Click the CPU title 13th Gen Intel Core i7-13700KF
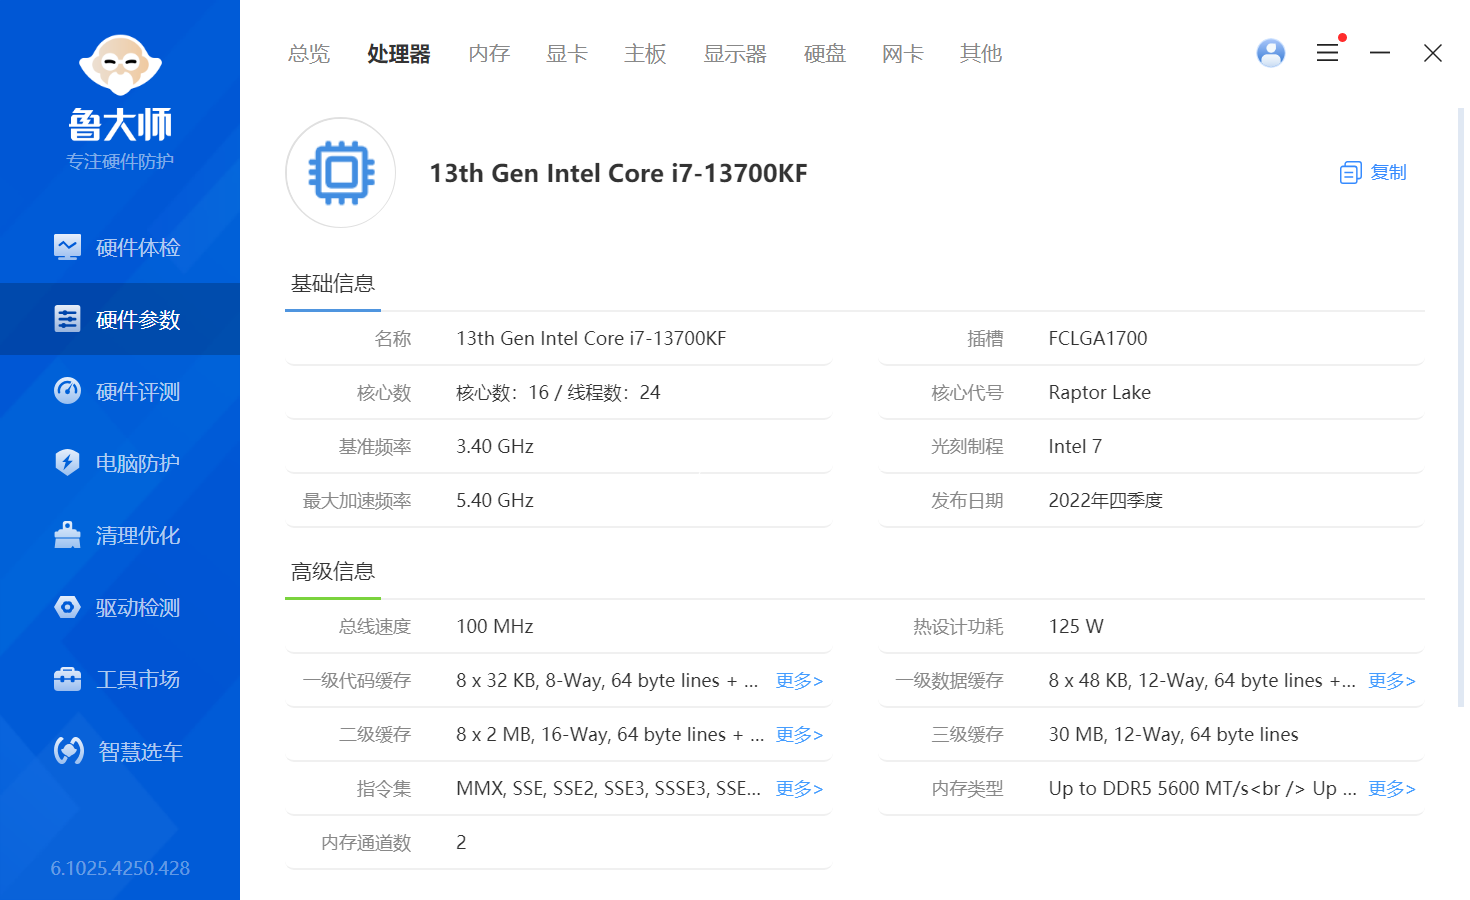This screenshot has height=900, width=1470. pyautogui.click(x=618, y=173)
